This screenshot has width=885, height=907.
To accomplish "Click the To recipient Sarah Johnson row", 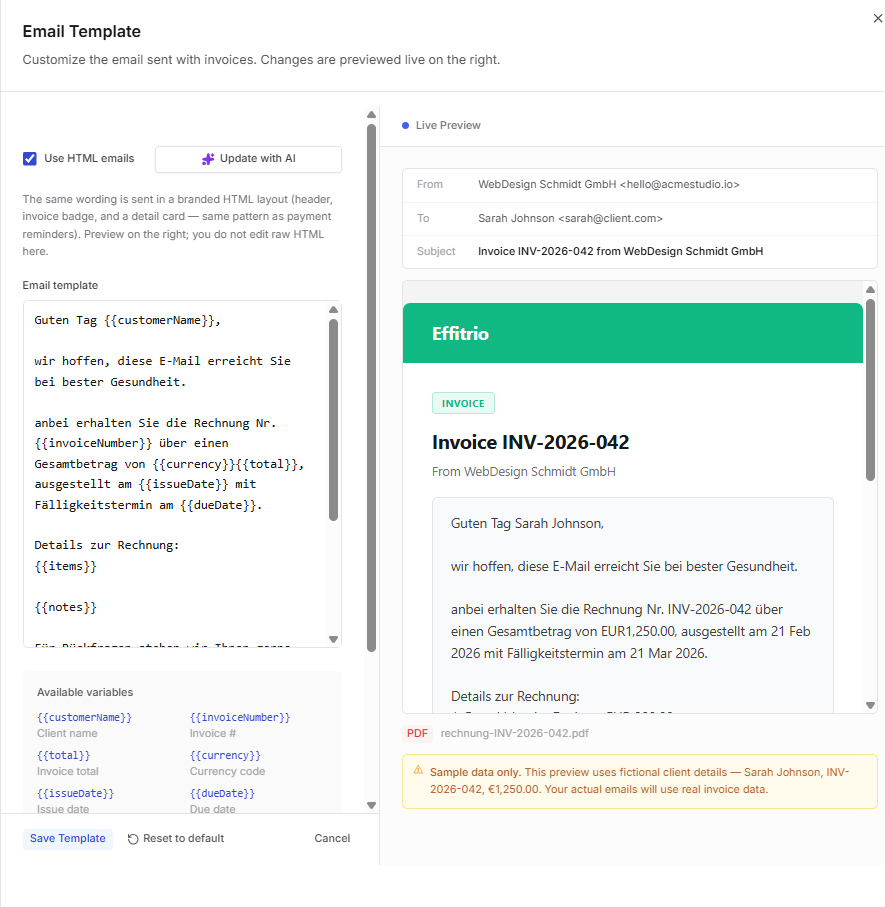I will point(640,219).
